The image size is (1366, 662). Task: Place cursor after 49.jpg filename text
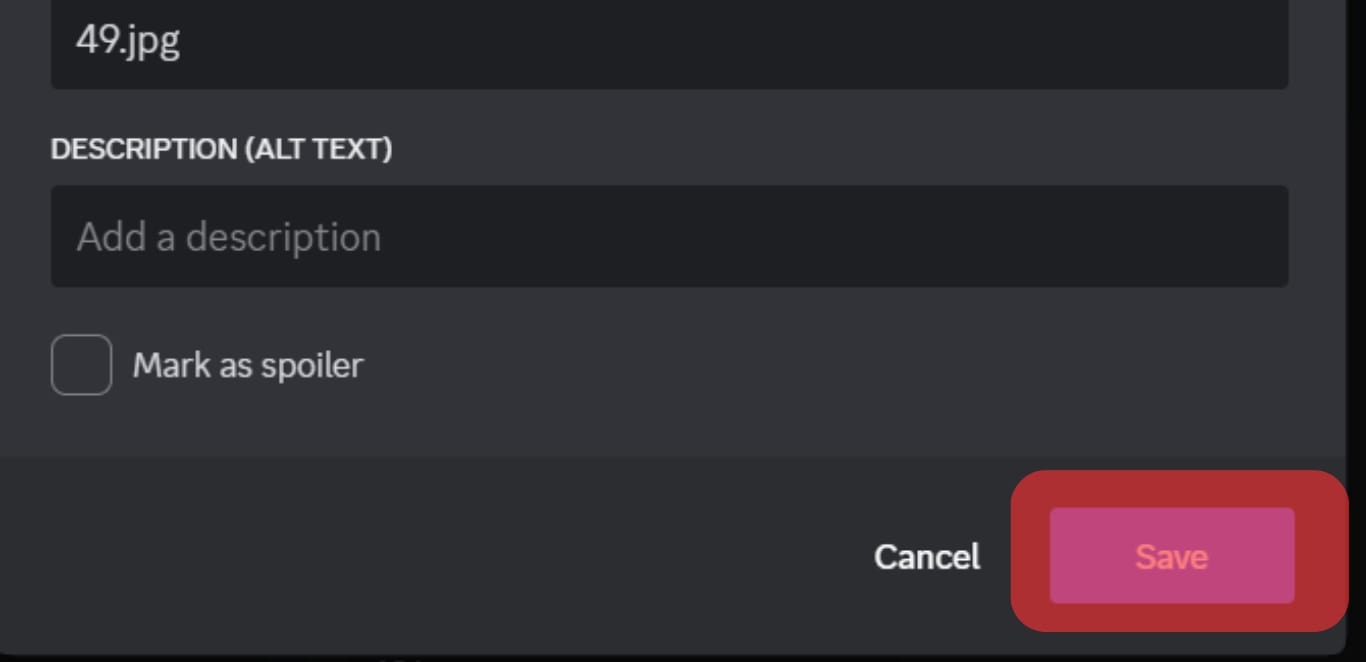183,42
